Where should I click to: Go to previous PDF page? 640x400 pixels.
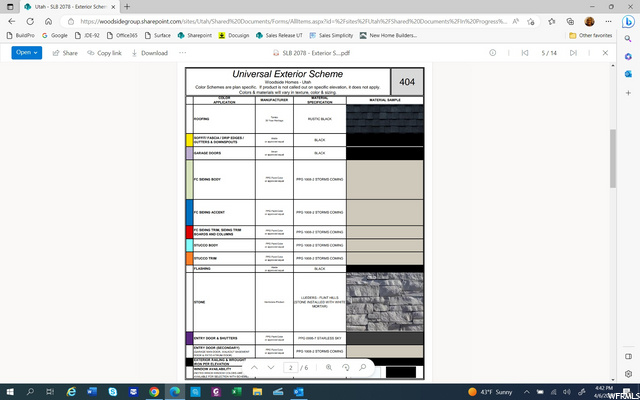coord(255,368)
